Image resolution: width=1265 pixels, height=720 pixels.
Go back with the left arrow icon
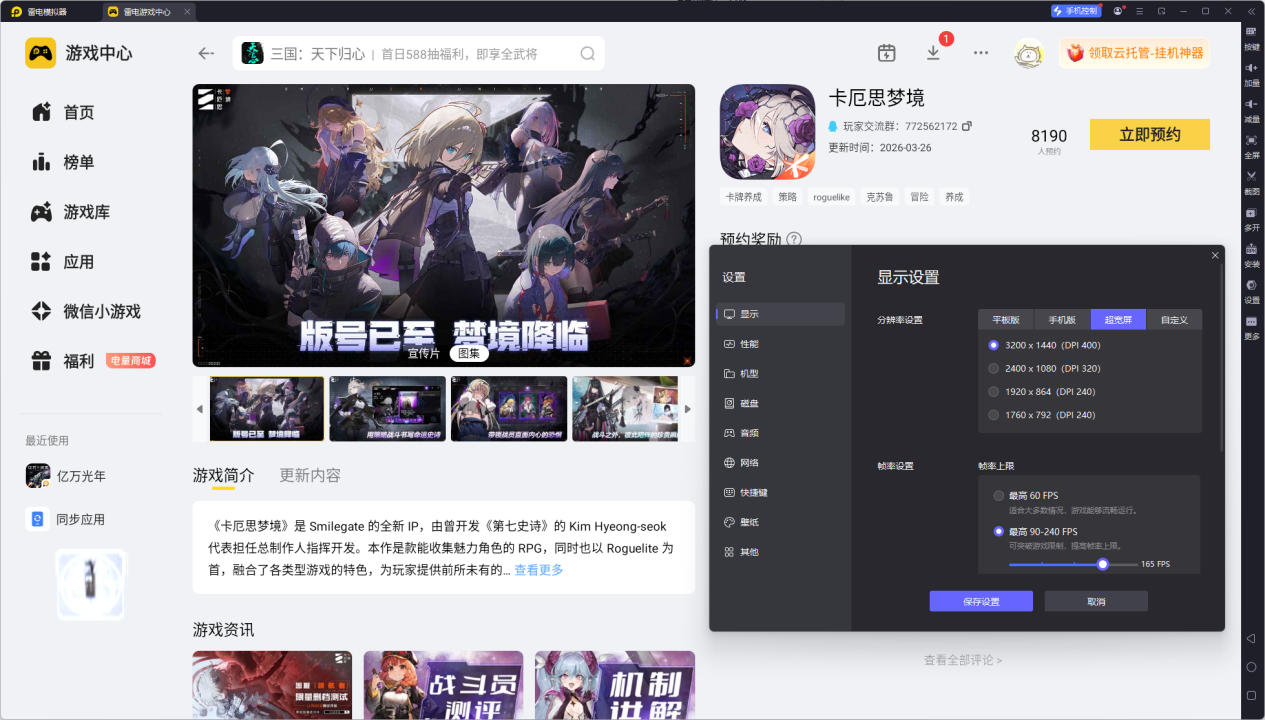(206, 53)
